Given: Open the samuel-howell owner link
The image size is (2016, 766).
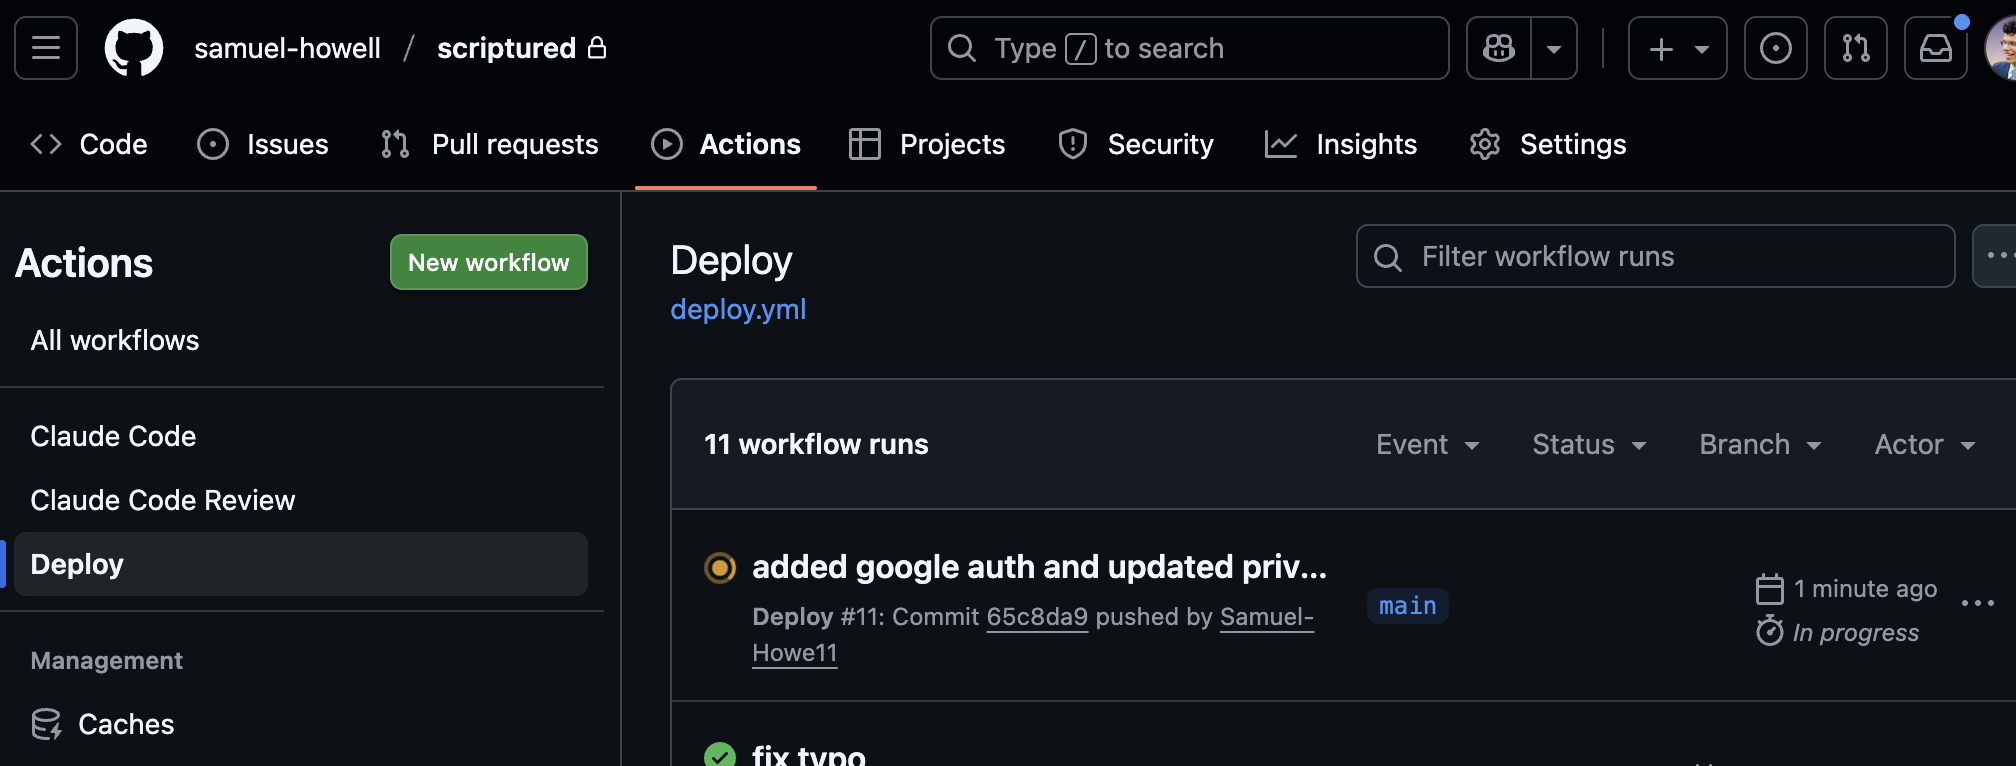Looking at the screenshot, I should tap(287, 48).
